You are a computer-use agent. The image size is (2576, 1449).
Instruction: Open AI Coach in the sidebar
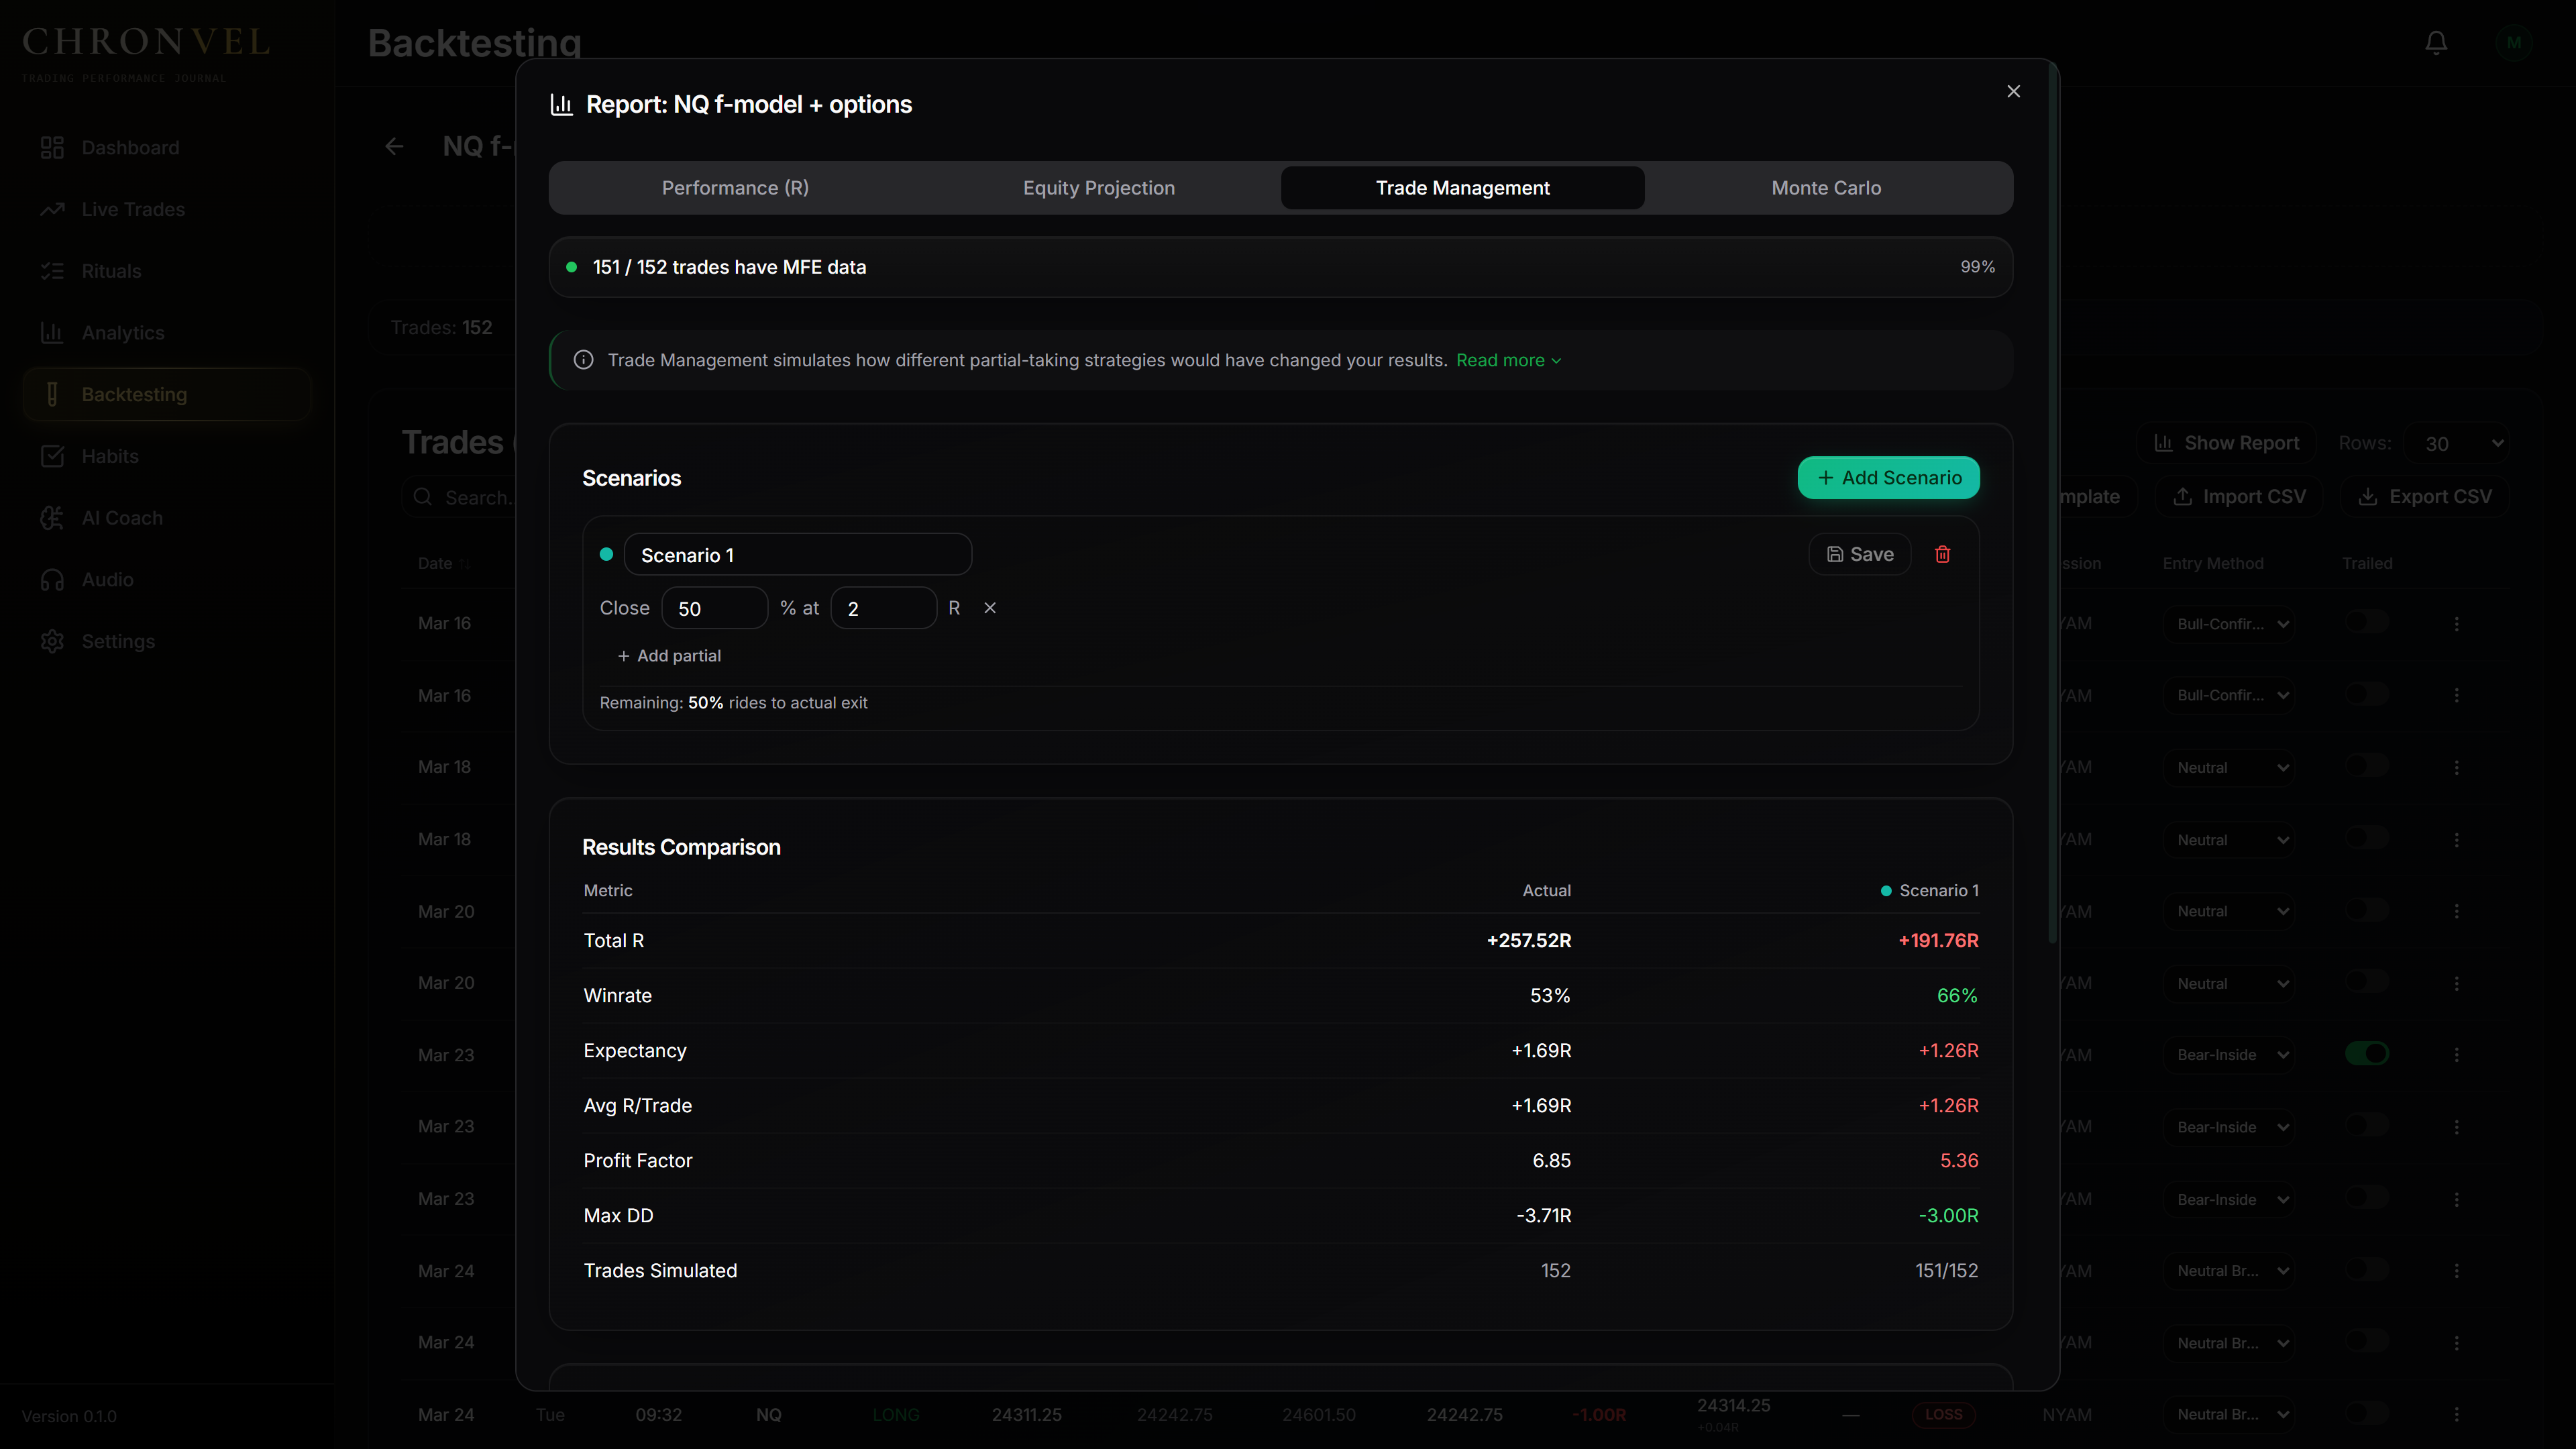pos(166,518)
